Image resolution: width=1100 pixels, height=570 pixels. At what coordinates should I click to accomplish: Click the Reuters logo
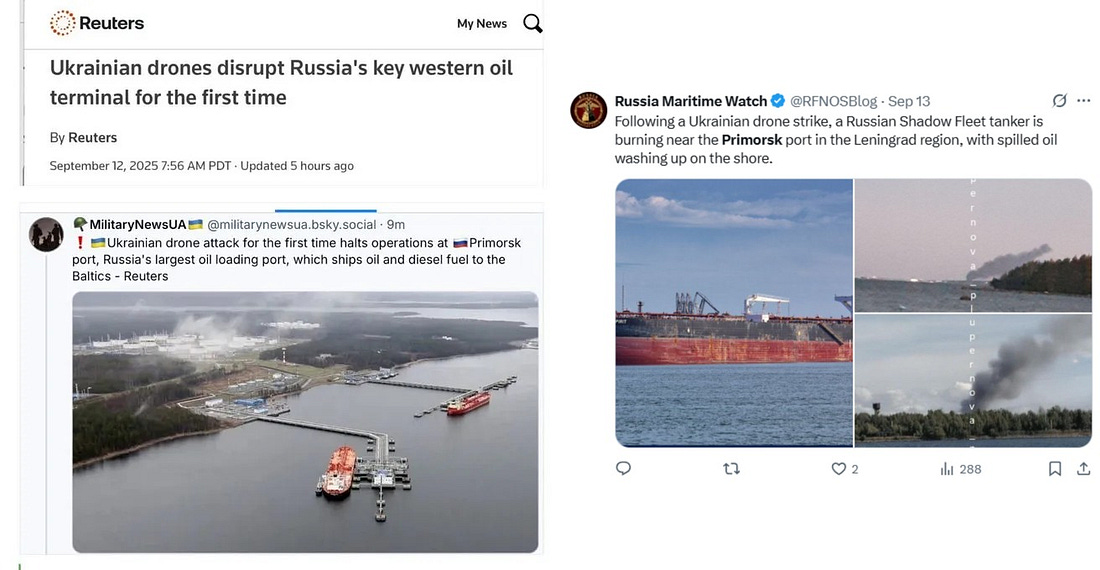tap(97, 23)
